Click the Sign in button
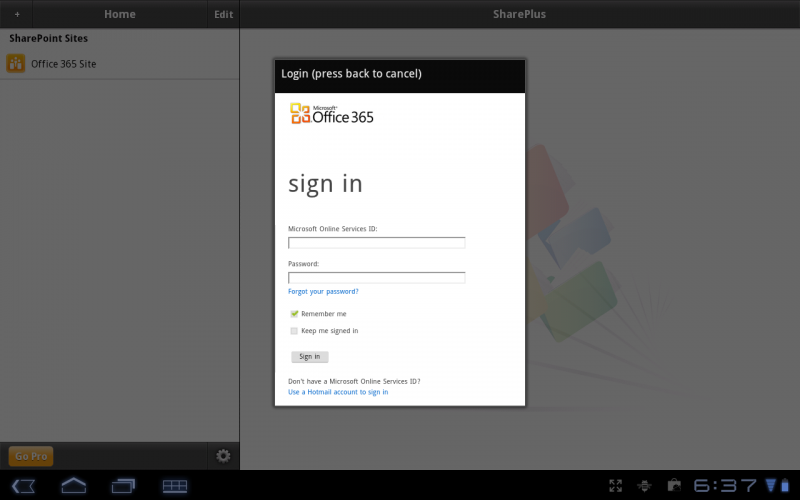 (310, 357)
